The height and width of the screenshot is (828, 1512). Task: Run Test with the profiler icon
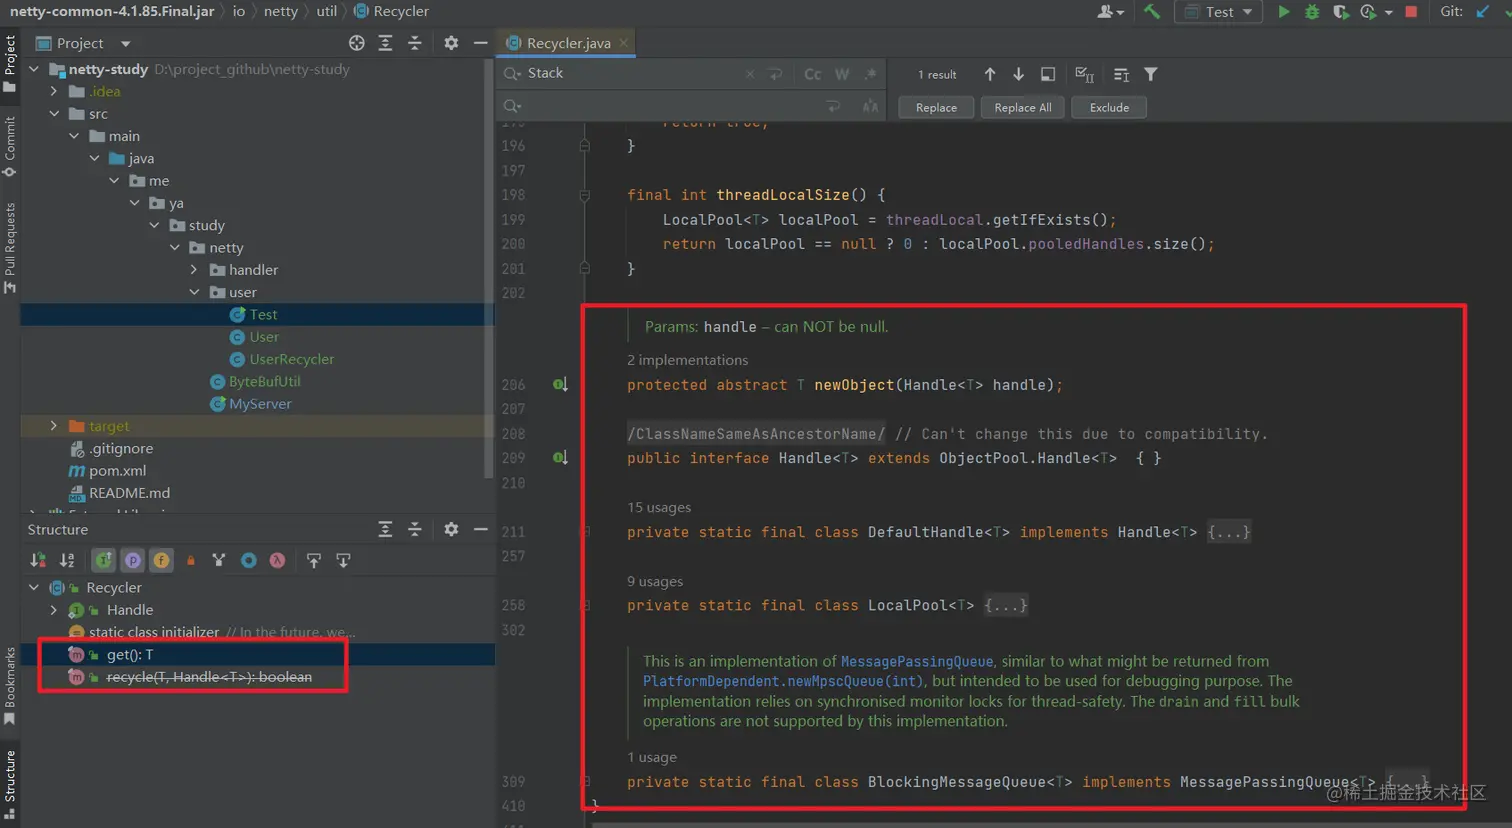point(1368,12)
